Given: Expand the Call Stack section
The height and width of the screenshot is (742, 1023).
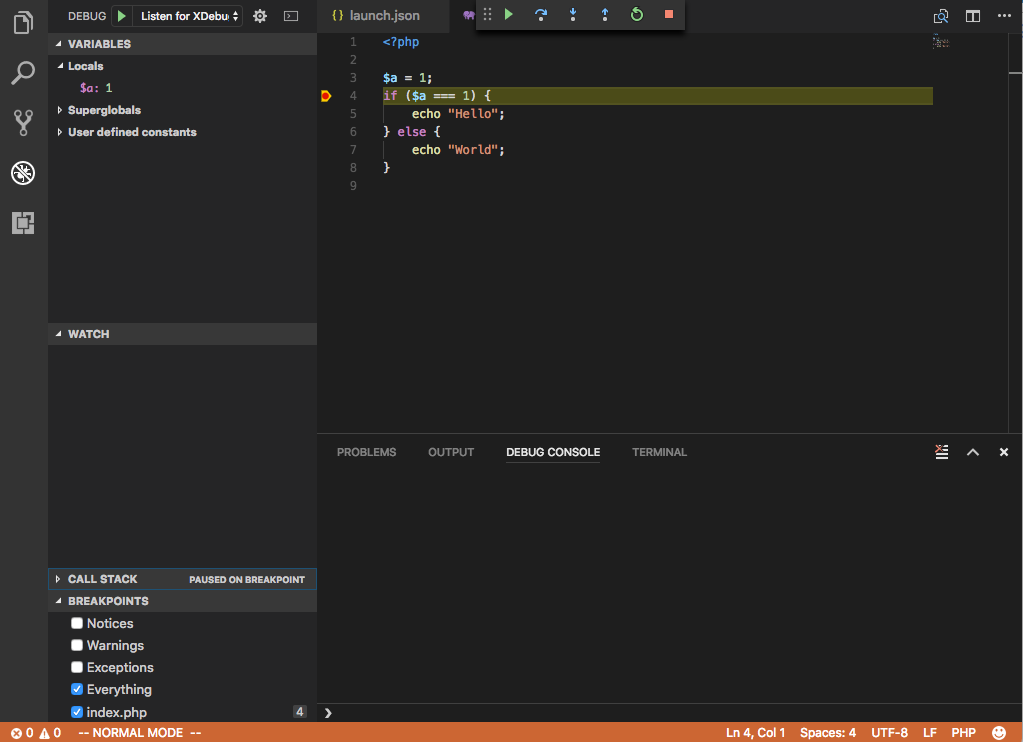Looking at the screenshot, I should pyautogui.click(x=58, y=578).
